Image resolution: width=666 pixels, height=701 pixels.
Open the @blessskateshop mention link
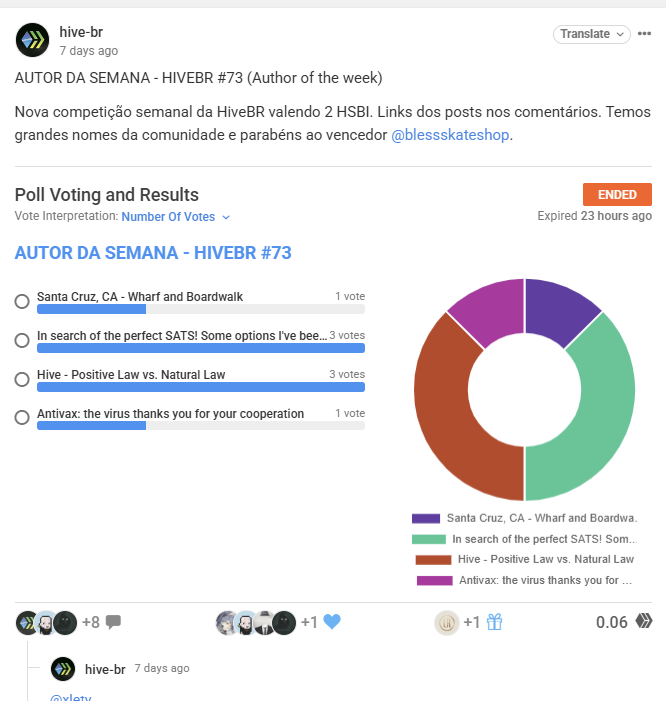coord(450,135)
